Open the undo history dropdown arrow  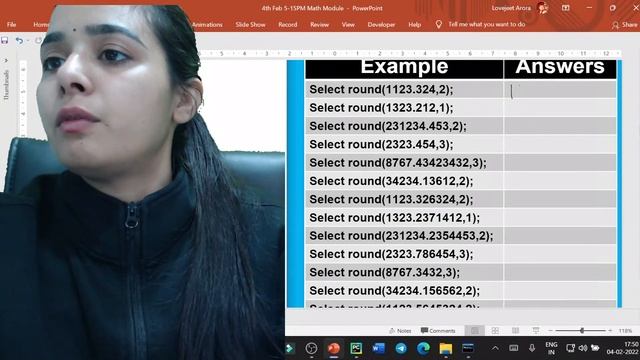click(28, 41)
